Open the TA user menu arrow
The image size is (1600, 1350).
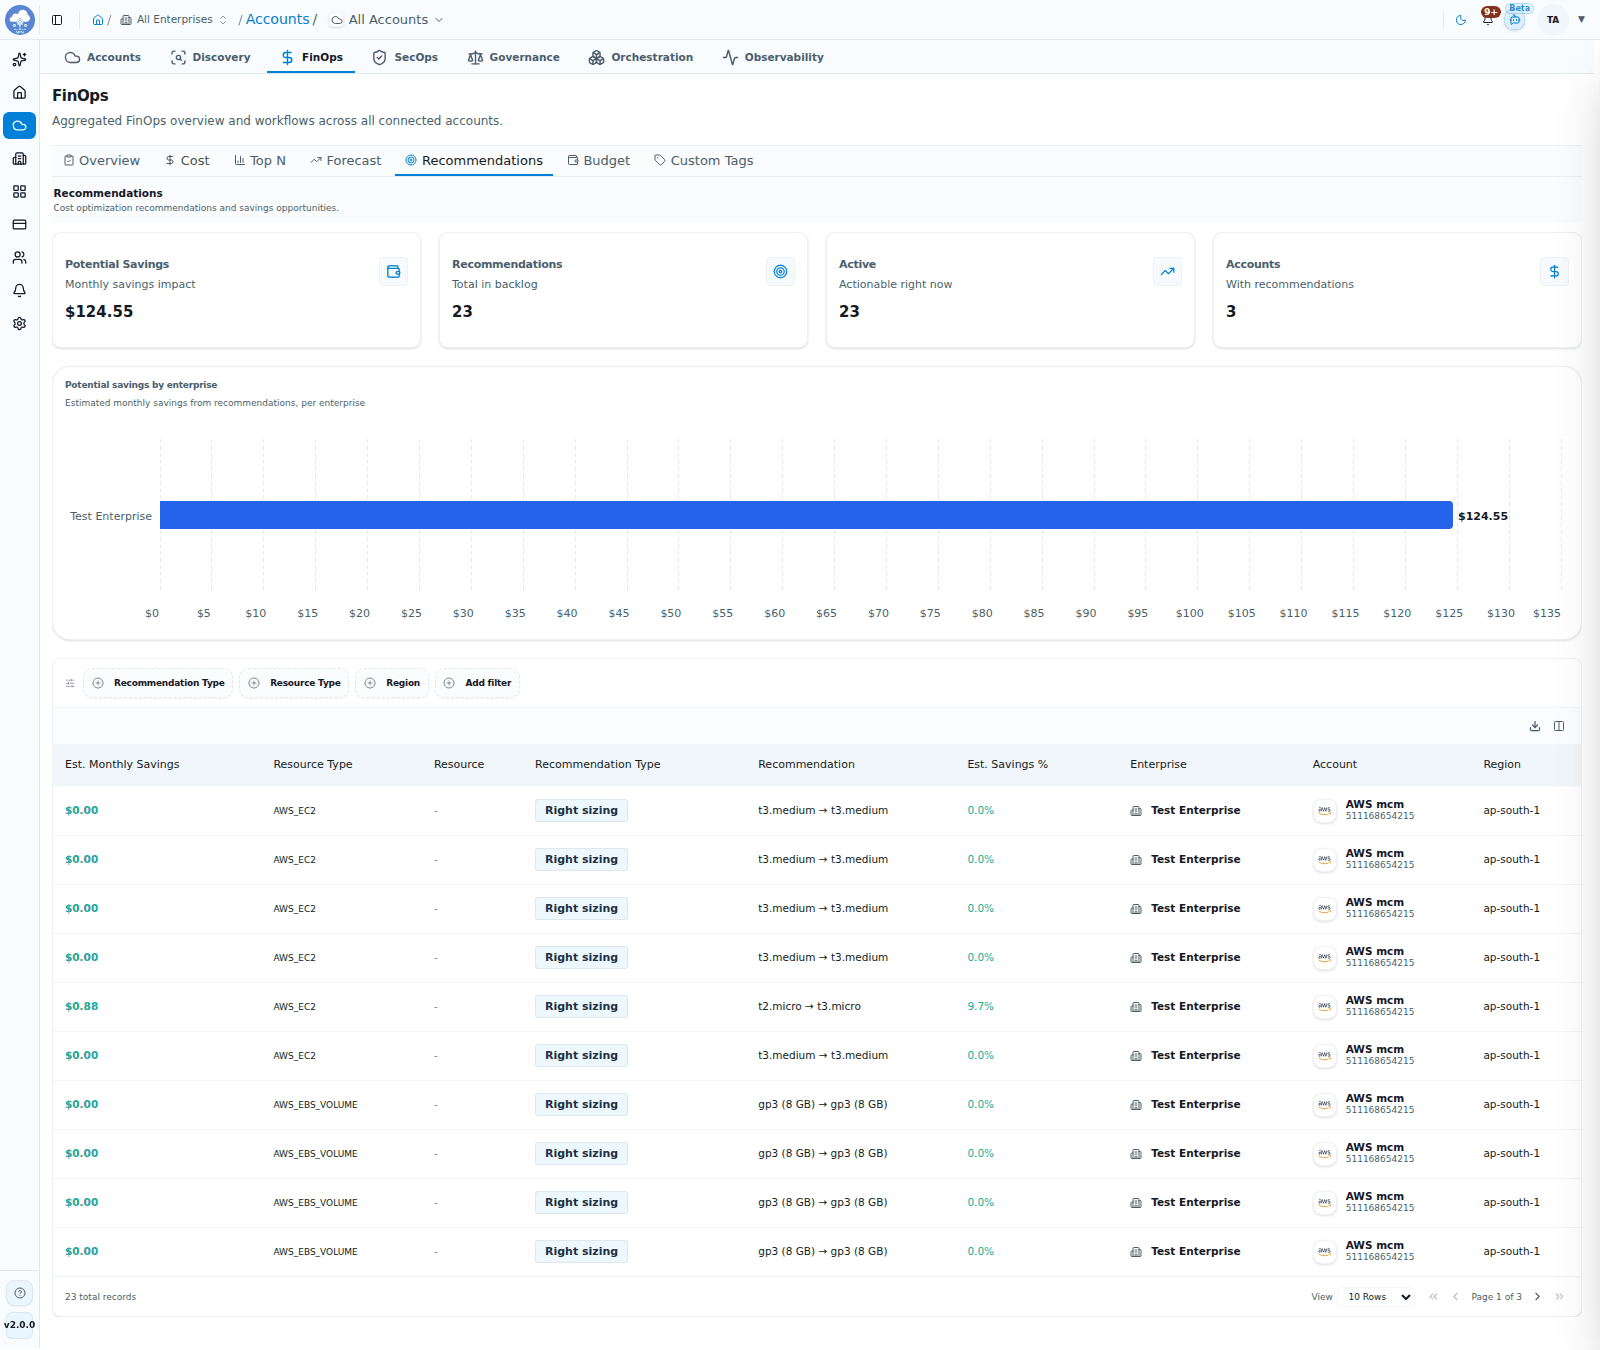[1581, 20]
